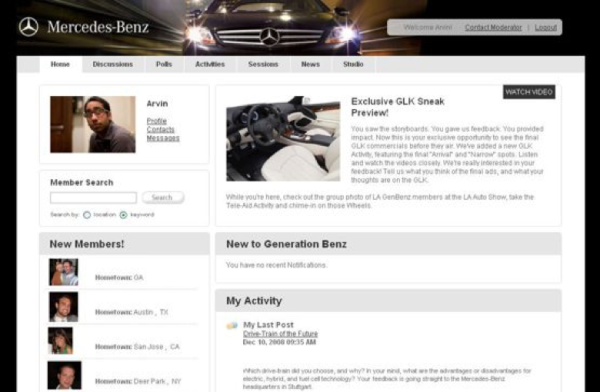Switch to the Sessions tab
Screen dimensions: 600x392
coord(263,64)
